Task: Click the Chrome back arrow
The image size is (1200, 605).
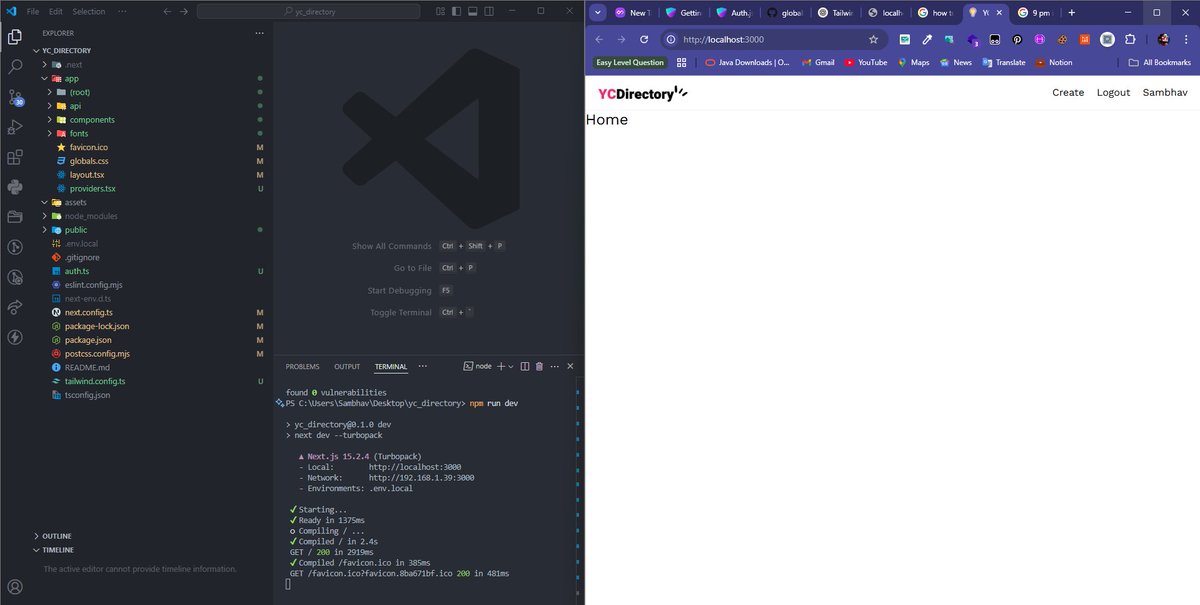Action: [598, 39]
